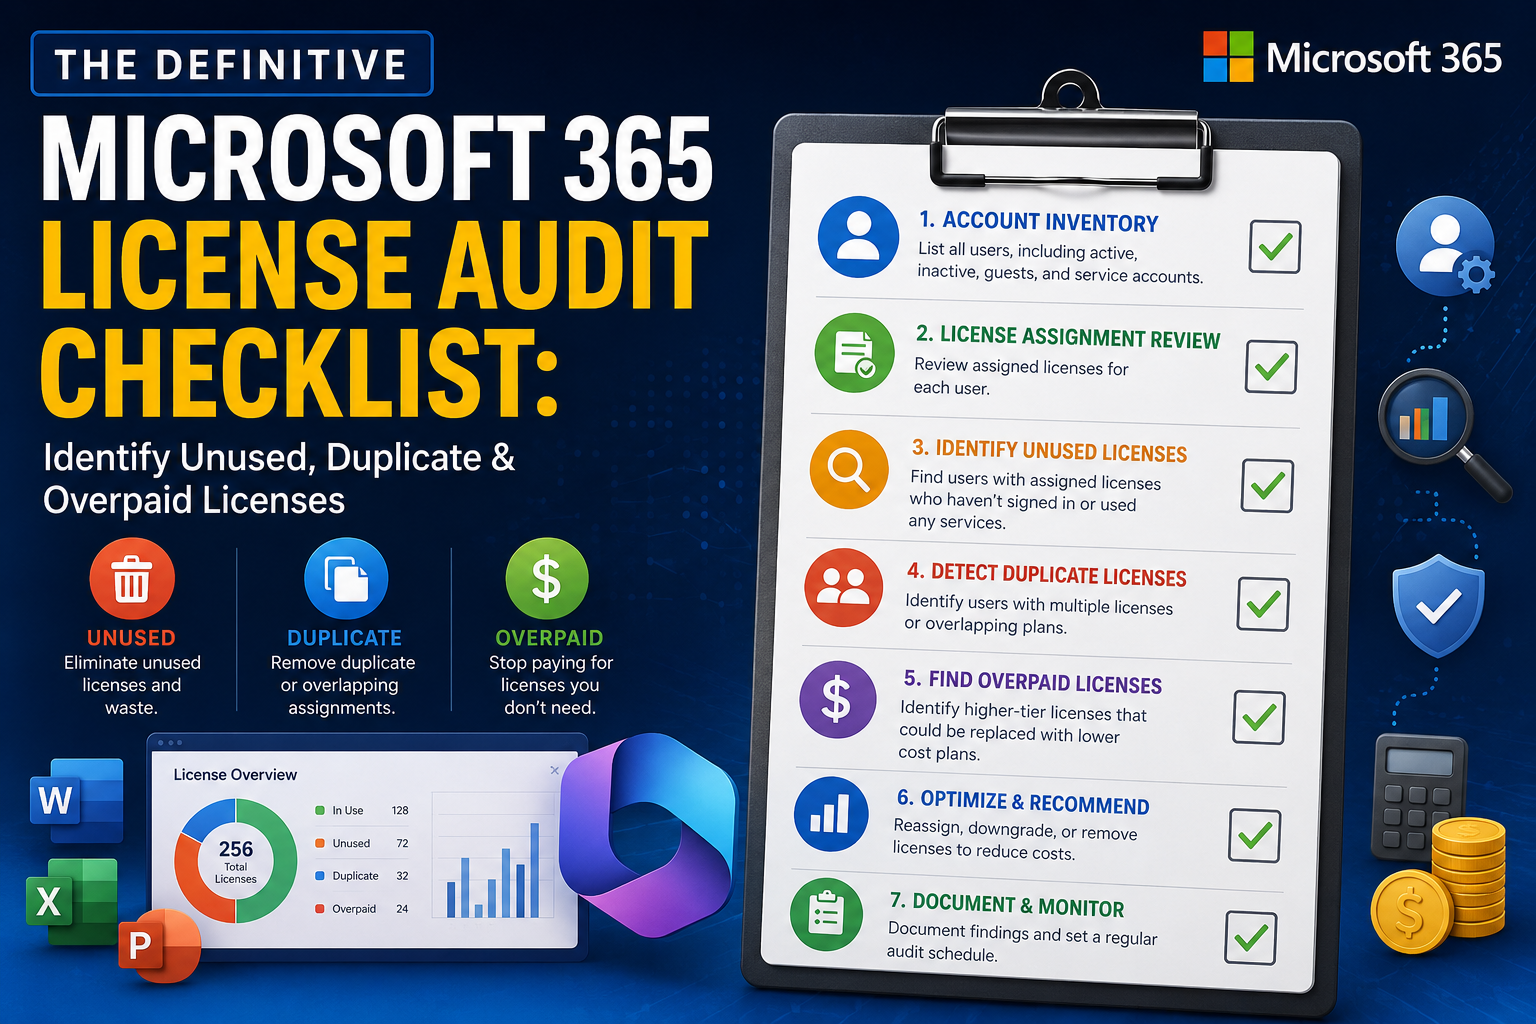This screenshot has width=1536, height=1024.
Task: Click 'Document findings and set a regular audit schedule.'
Action: [x=1021, y=942]
